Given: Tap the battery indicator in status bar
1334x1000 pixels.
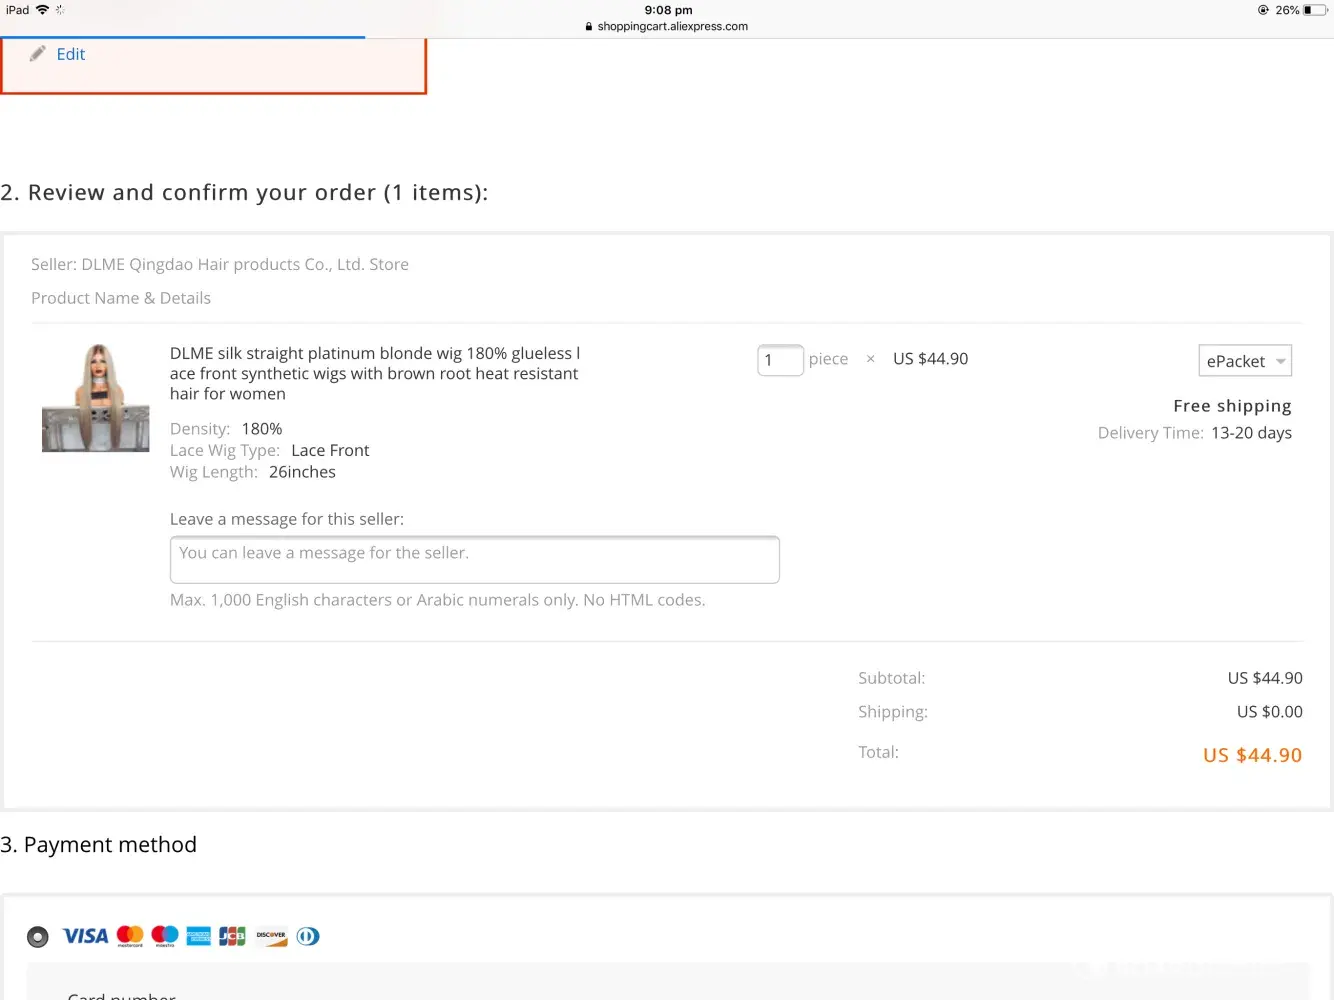Looking at the screenshot, I should (x=1314, y=10).
